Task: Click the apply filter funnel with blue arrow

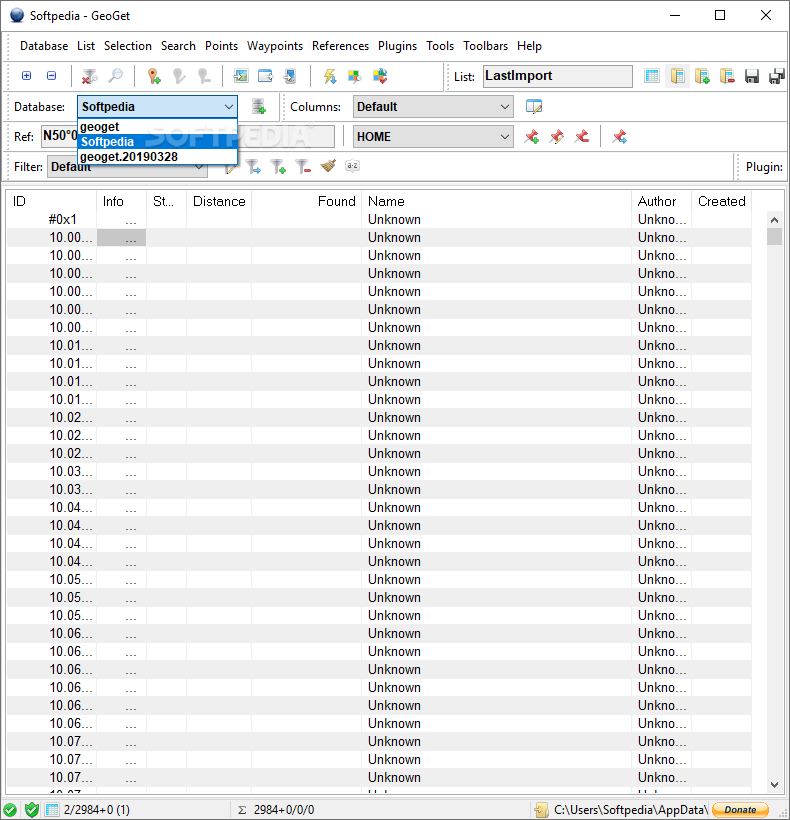Action: click(253, 167)
